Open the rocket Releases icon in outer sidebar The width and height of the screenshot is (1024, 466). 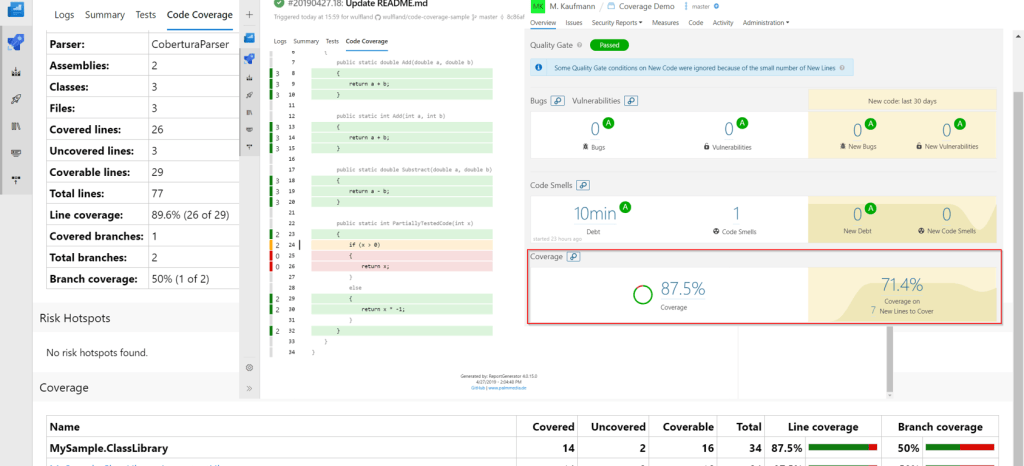[x=16, y=99]
